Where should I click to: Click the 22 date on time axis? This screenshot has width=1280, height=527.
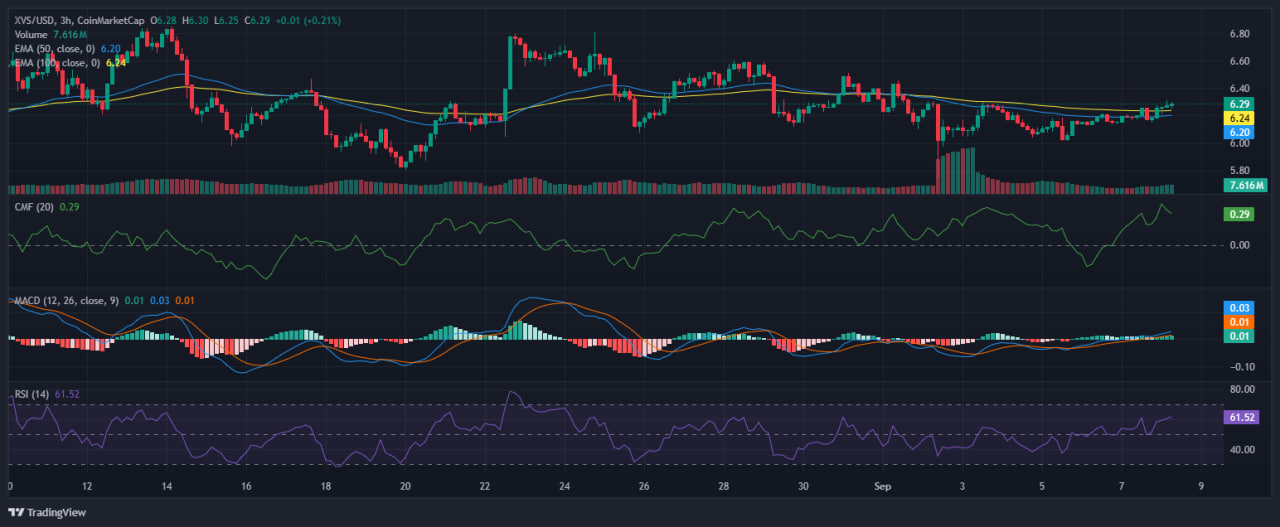coord(485,487)
